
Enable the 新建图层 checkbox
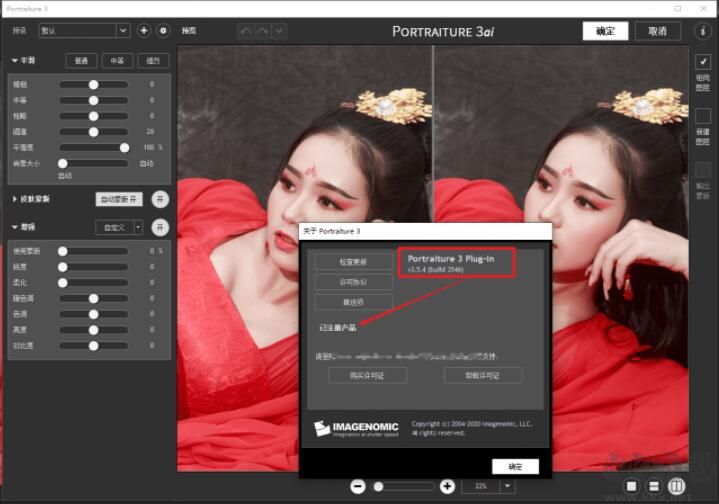[703, 116]
